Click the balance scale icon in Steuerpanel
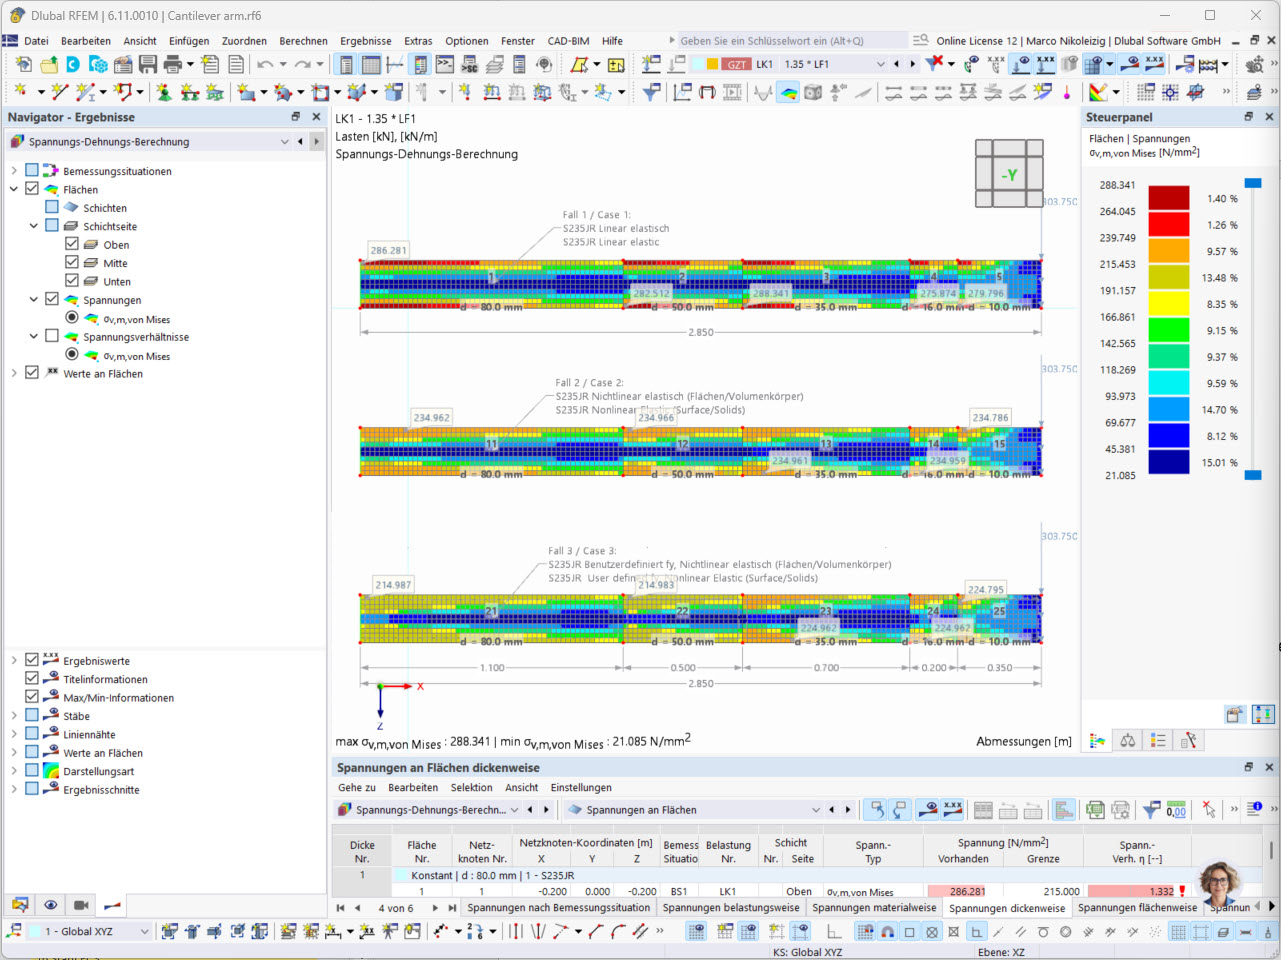The image size is (1281, 960). [1128, 741]
